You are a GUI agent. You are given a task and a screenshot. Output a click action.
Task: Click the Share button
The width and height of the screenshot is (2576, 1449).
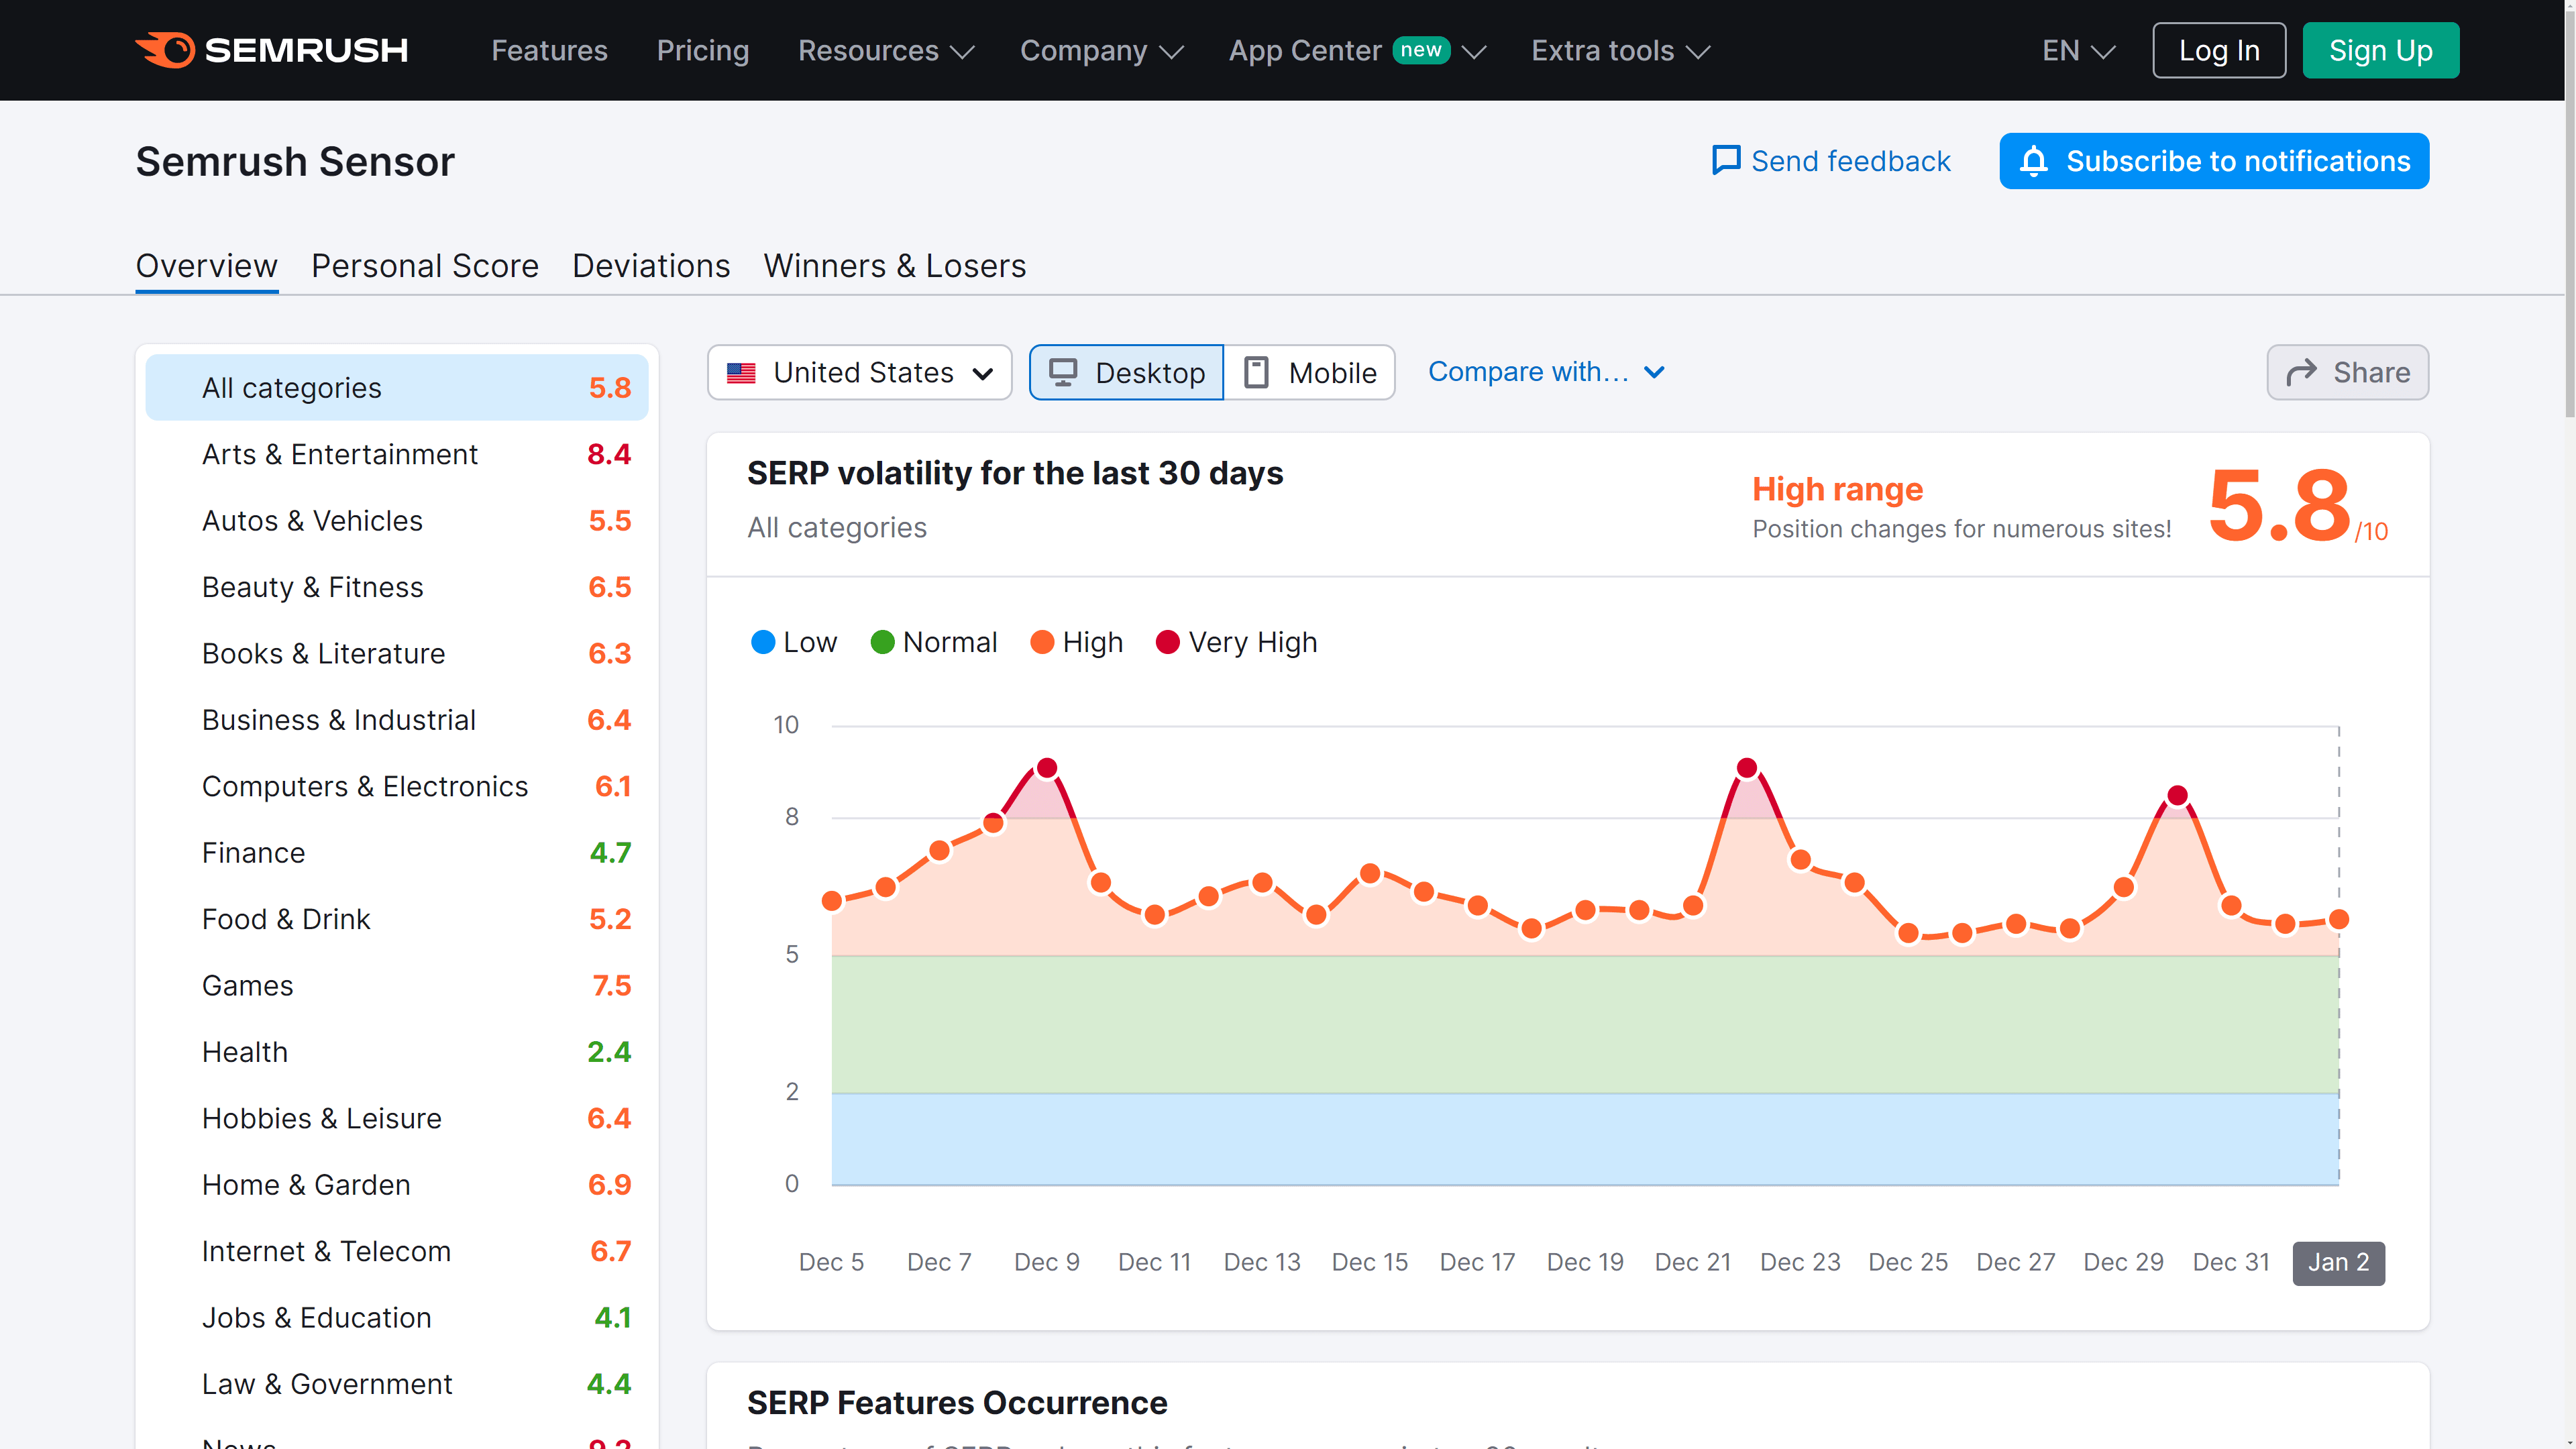2347,372
